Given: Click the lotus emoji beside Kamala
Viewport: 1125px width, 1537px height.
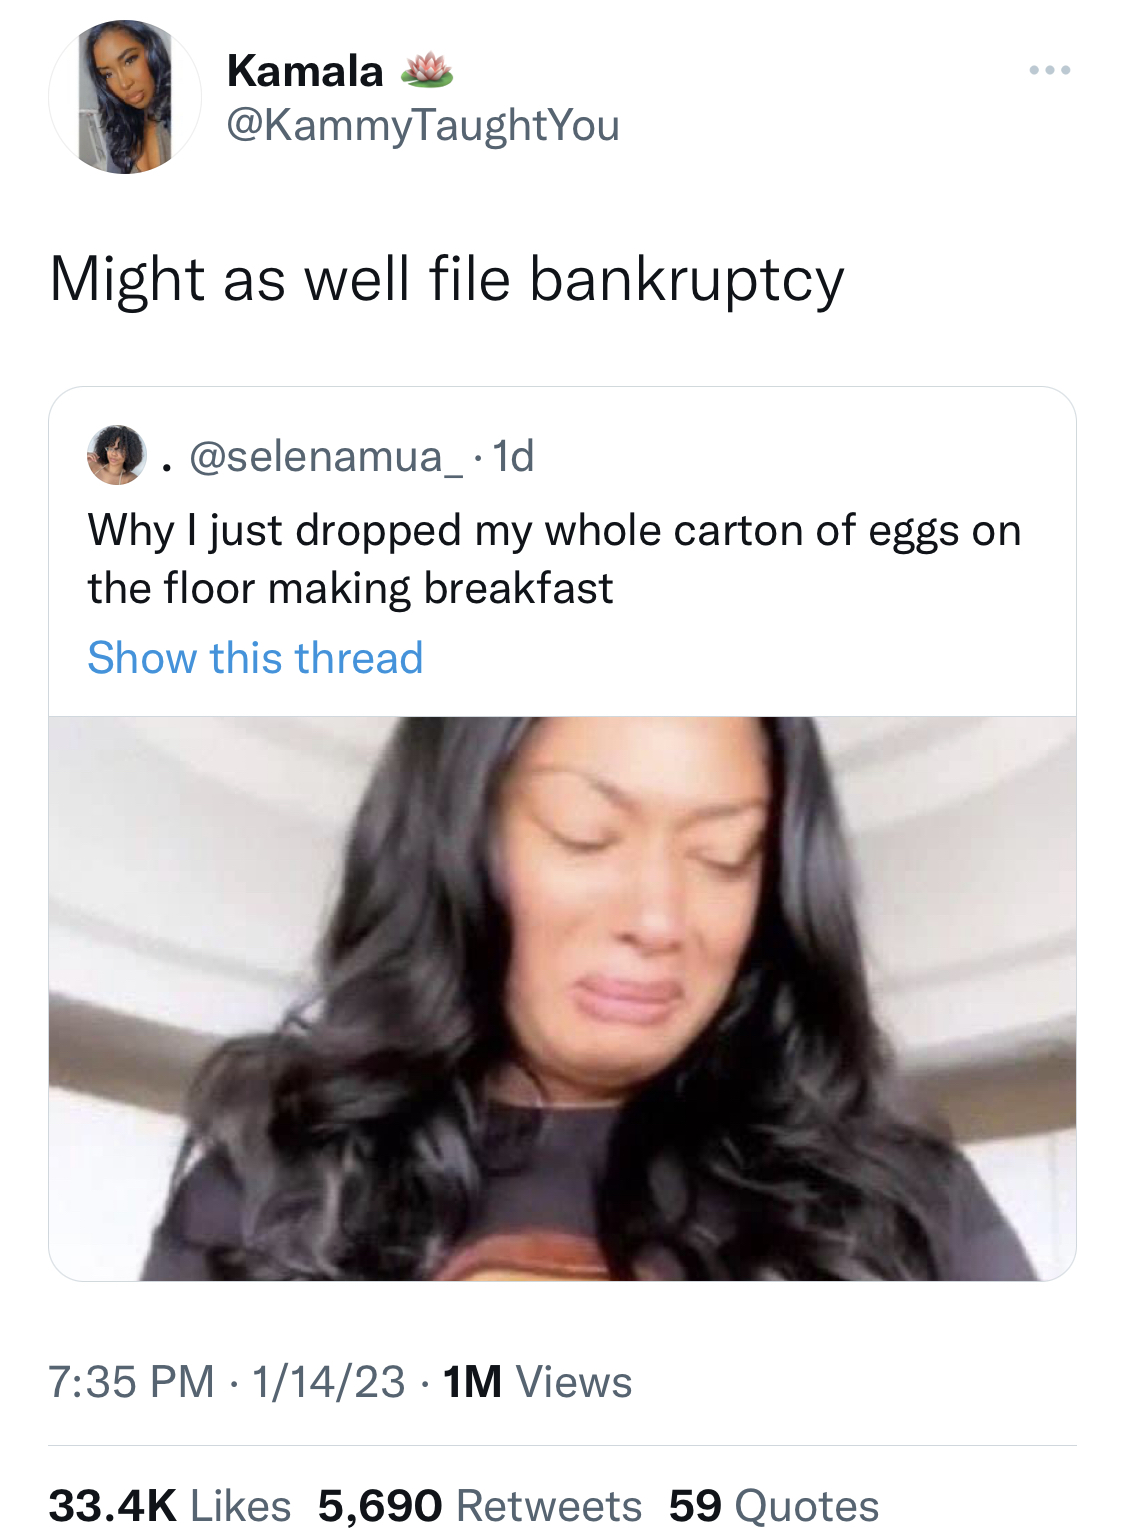Looking at the screenshot, I should point(427,69).
